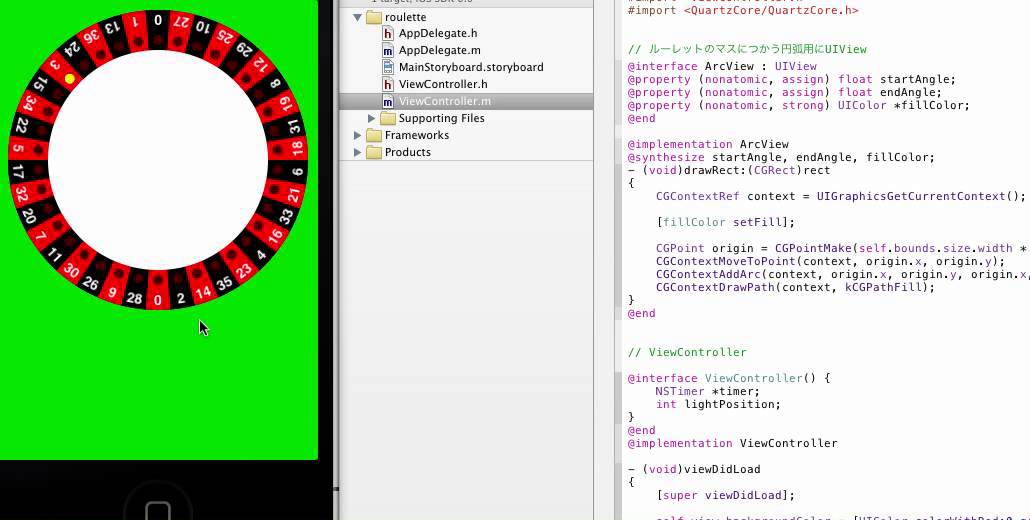Expand the Frameworks group
The width and height of the screenshot is (1030, 520).
pos(357,135)
